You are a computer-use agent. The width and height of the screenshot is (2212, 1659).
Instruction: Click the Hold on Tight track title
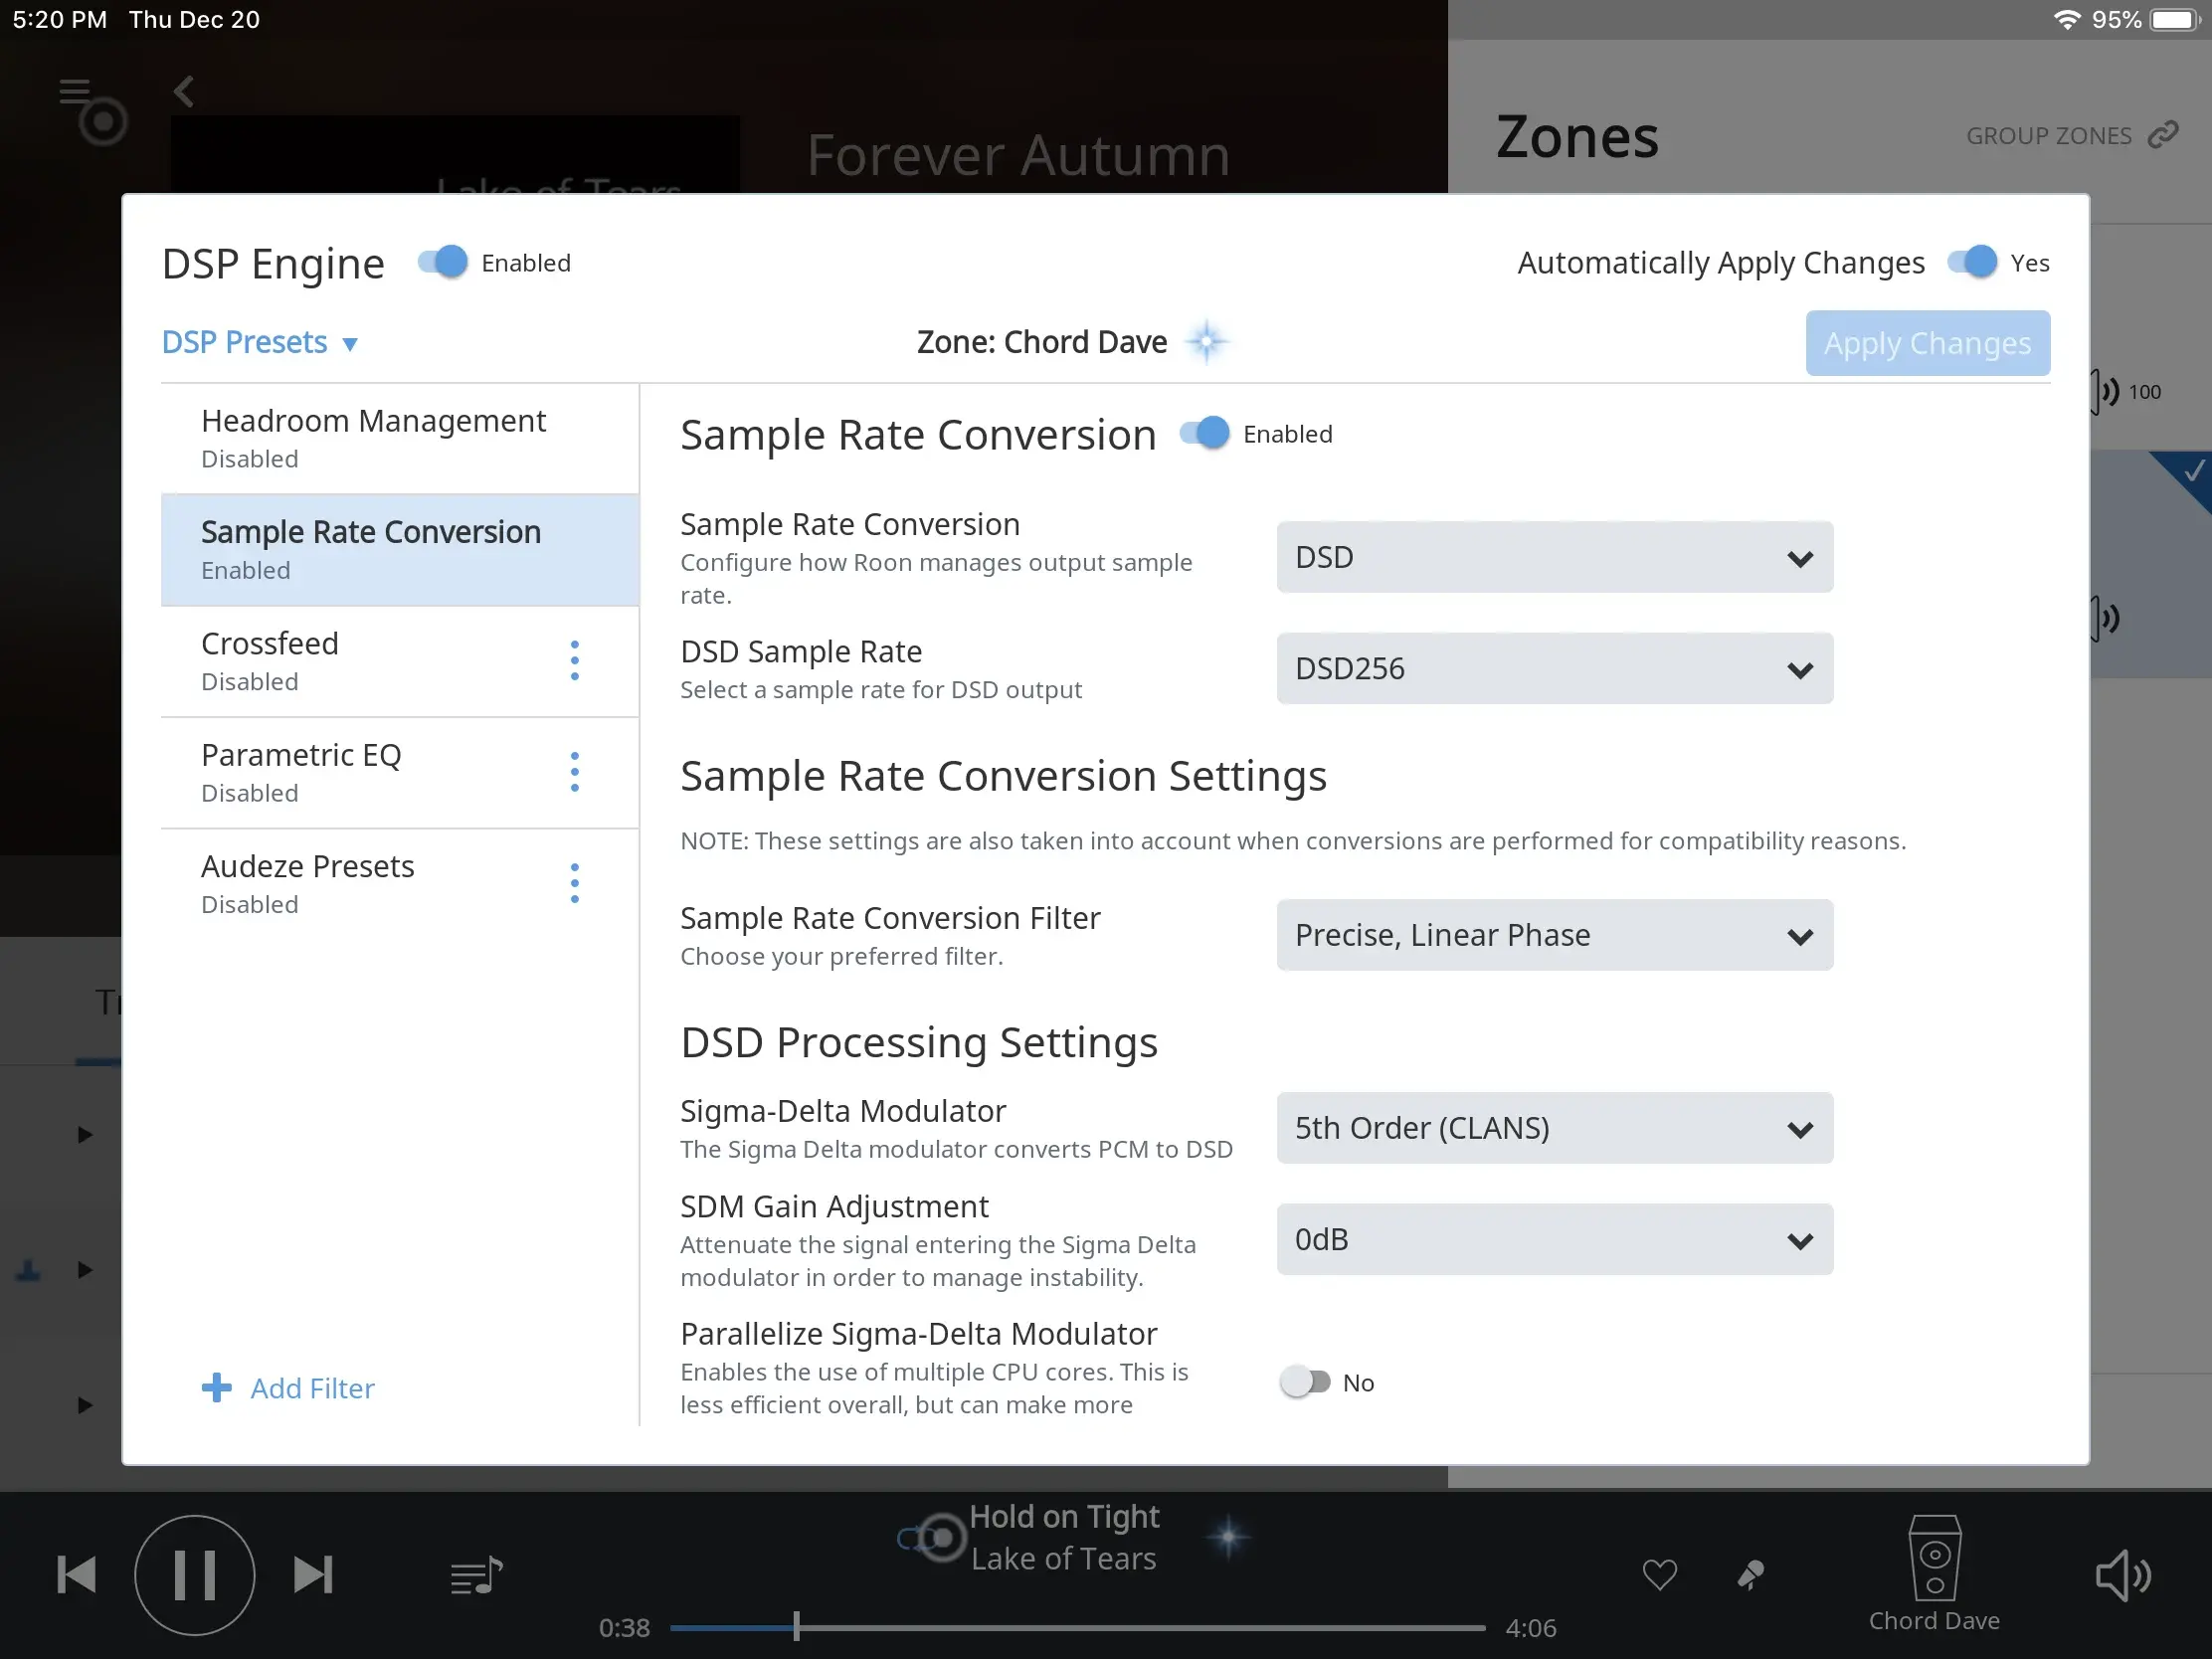pos(1064,1516)
